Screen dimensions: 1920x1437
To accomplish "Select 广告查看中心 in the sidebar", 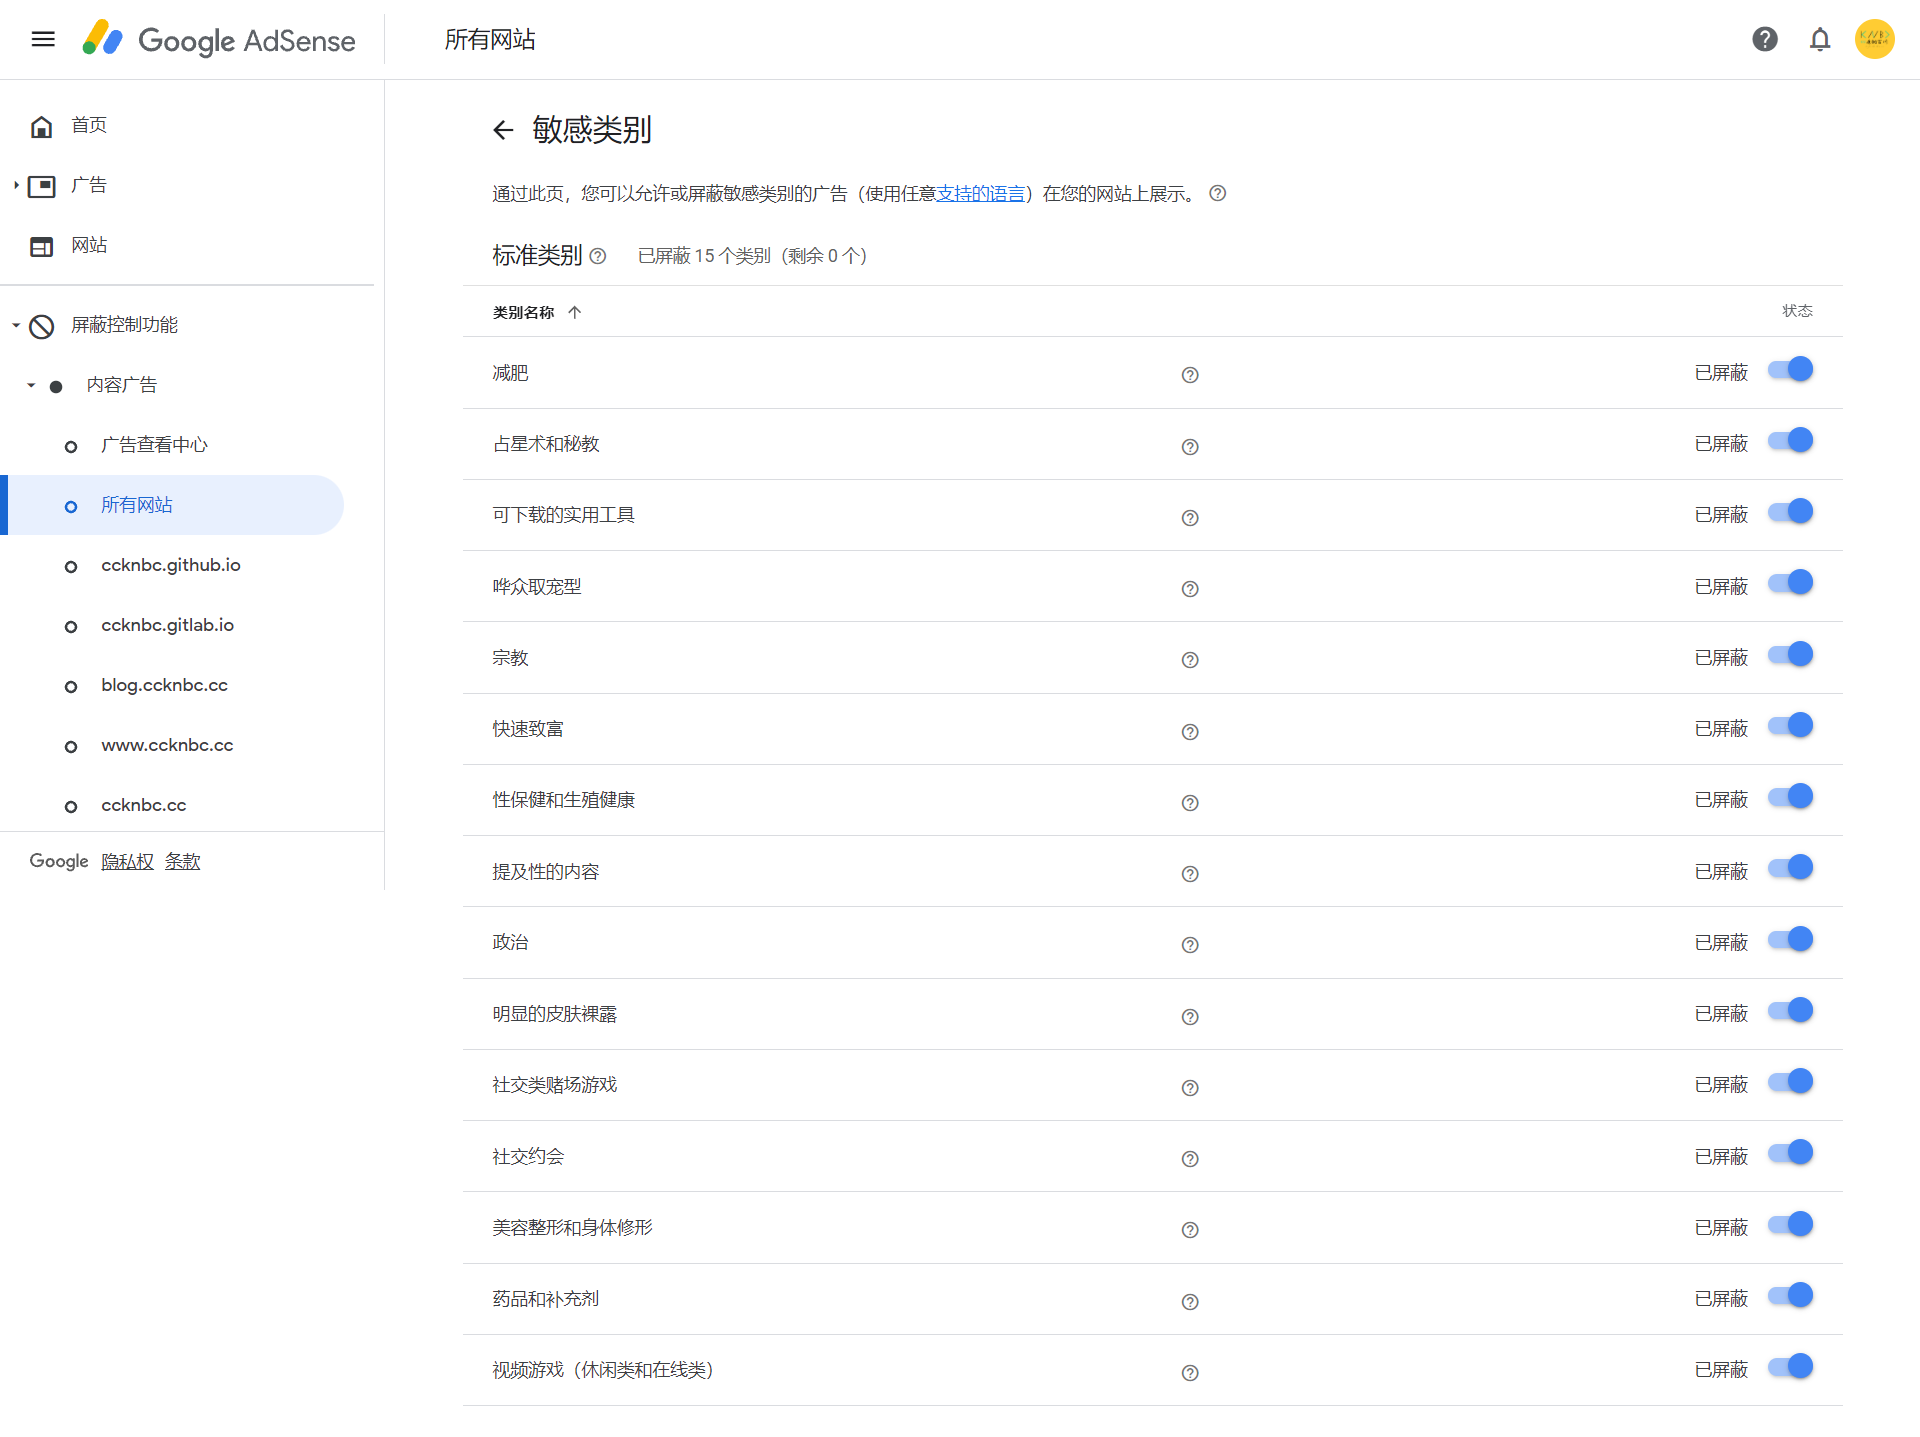I will click(x=155, y=445).
